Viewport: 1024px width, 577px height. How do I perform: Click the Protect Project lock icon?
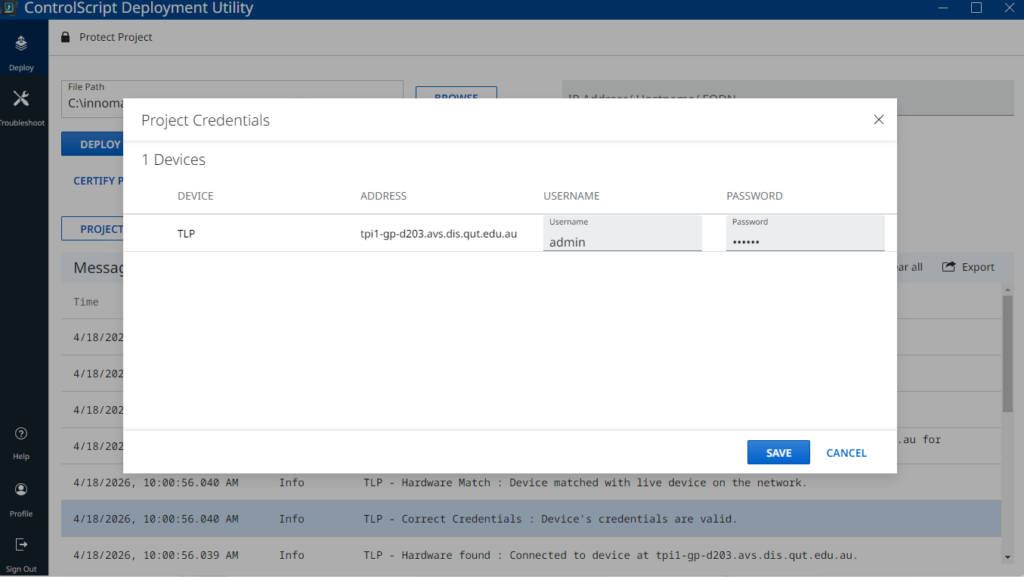pyautogui.click(x=66, y=38)
